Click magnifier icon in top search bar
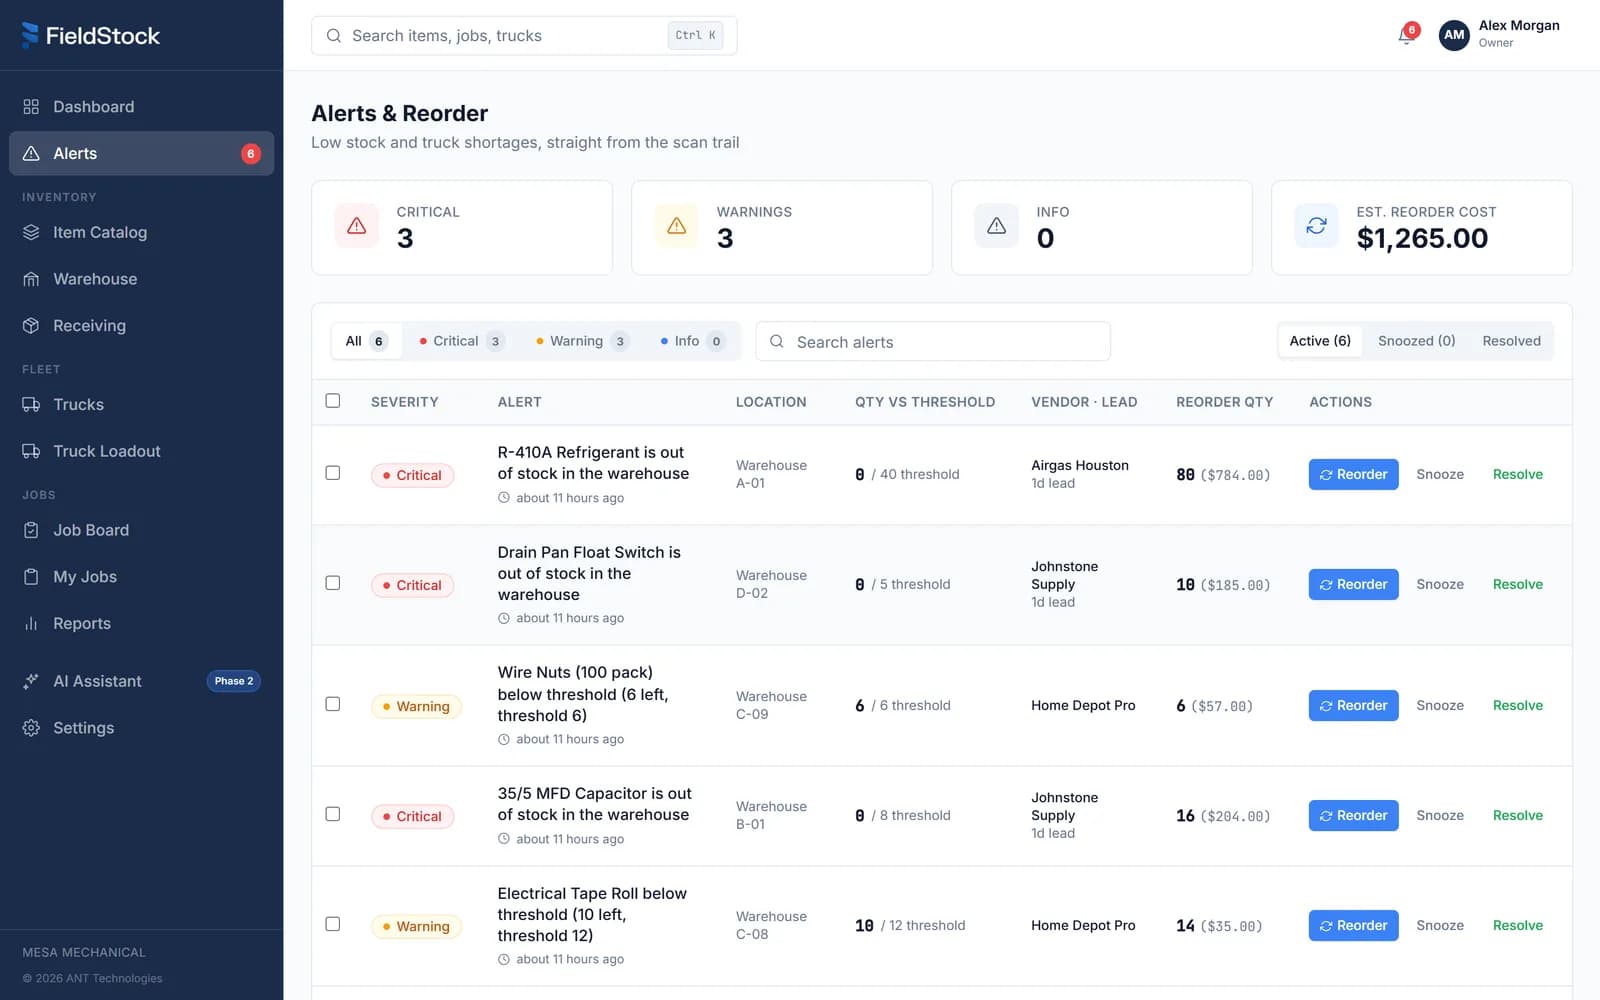This screenshot has height=1000, width=1600. [x=333, y=35]
